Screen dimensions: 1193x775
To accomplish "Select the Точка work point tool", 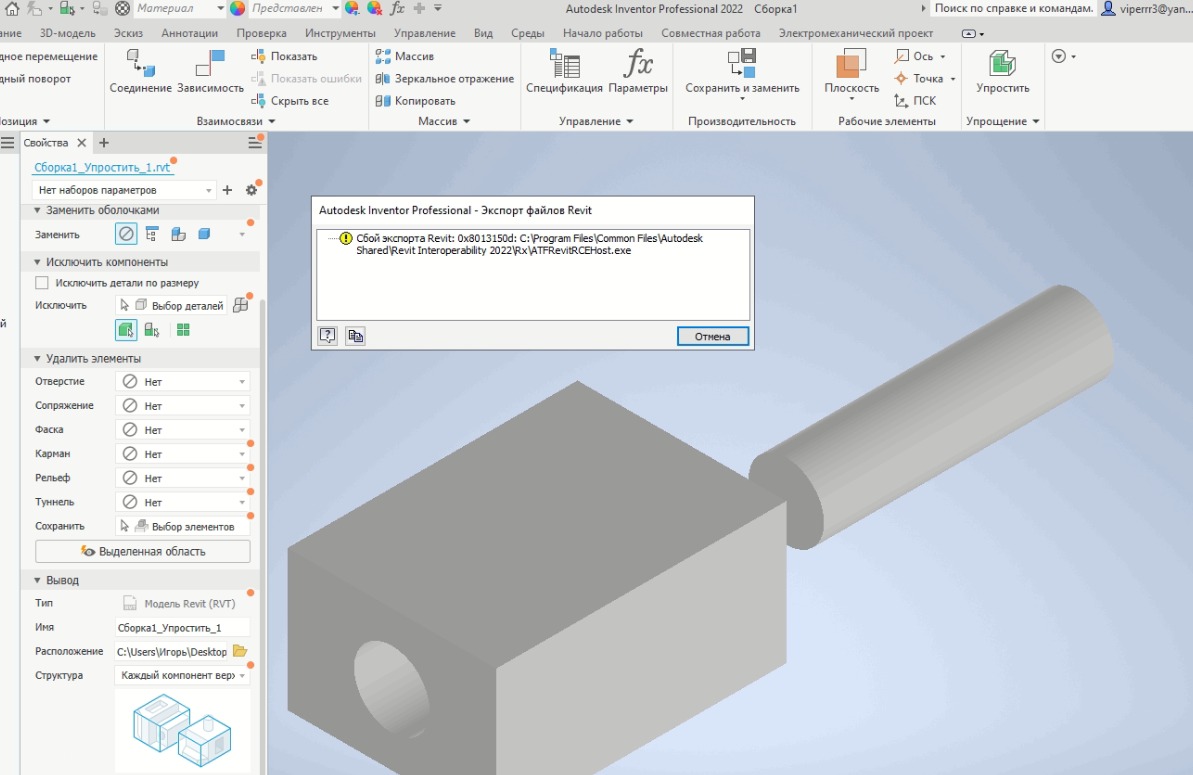I will click(x=918, y=78).
